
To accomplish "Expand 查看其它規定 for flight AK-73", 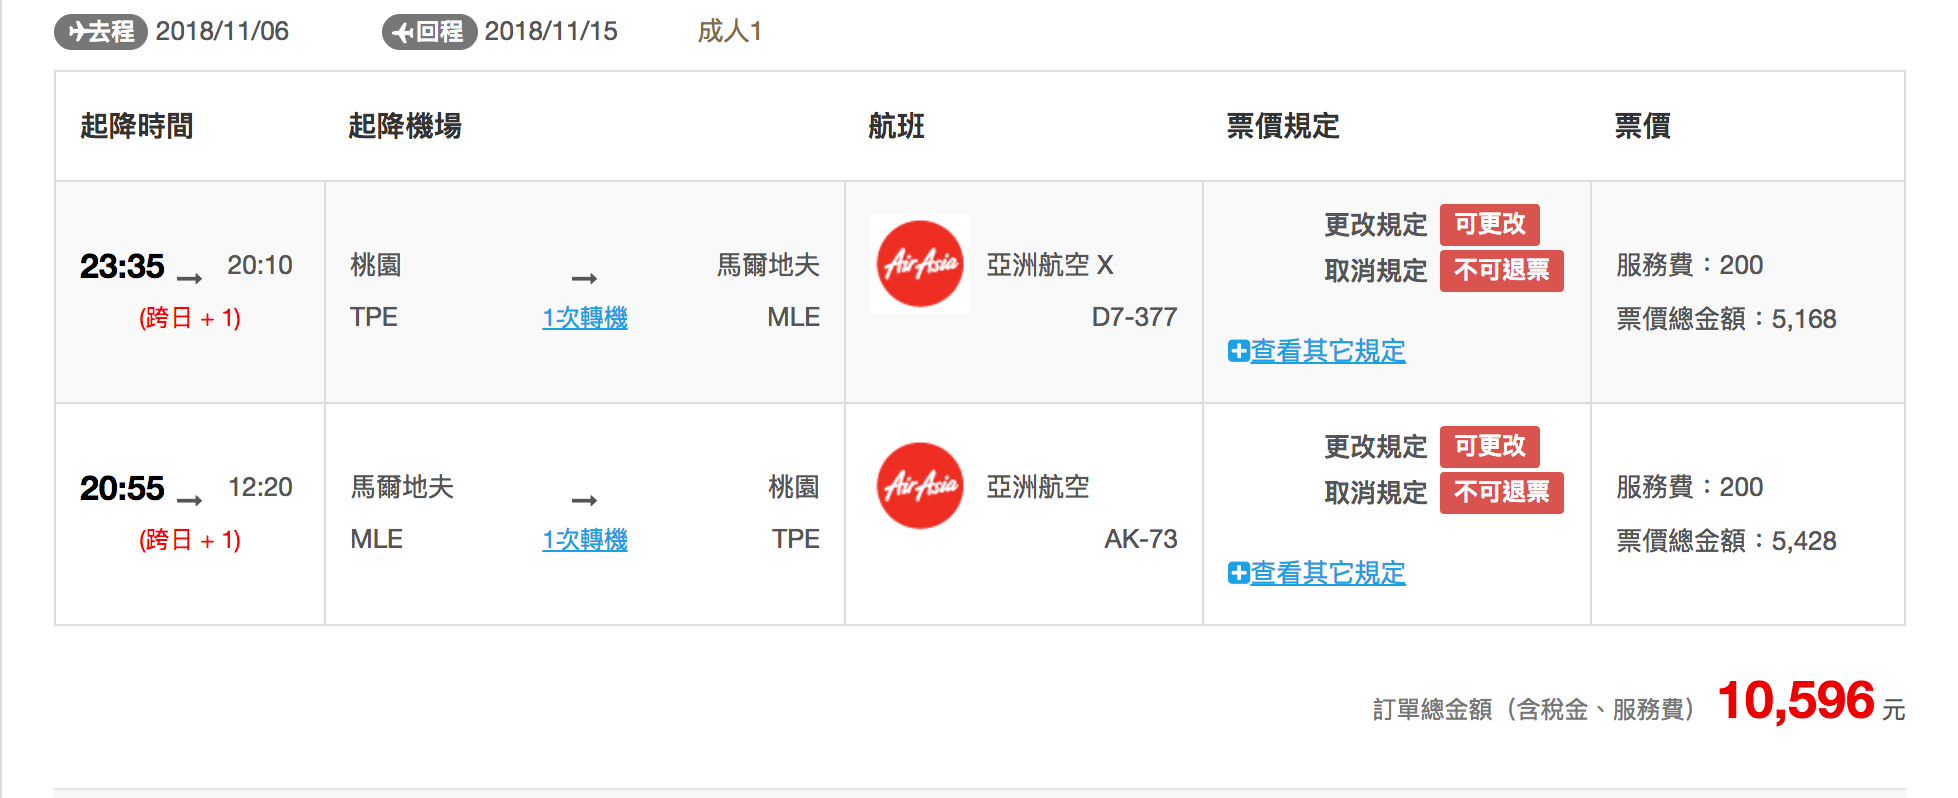I will coord(1328,573).
